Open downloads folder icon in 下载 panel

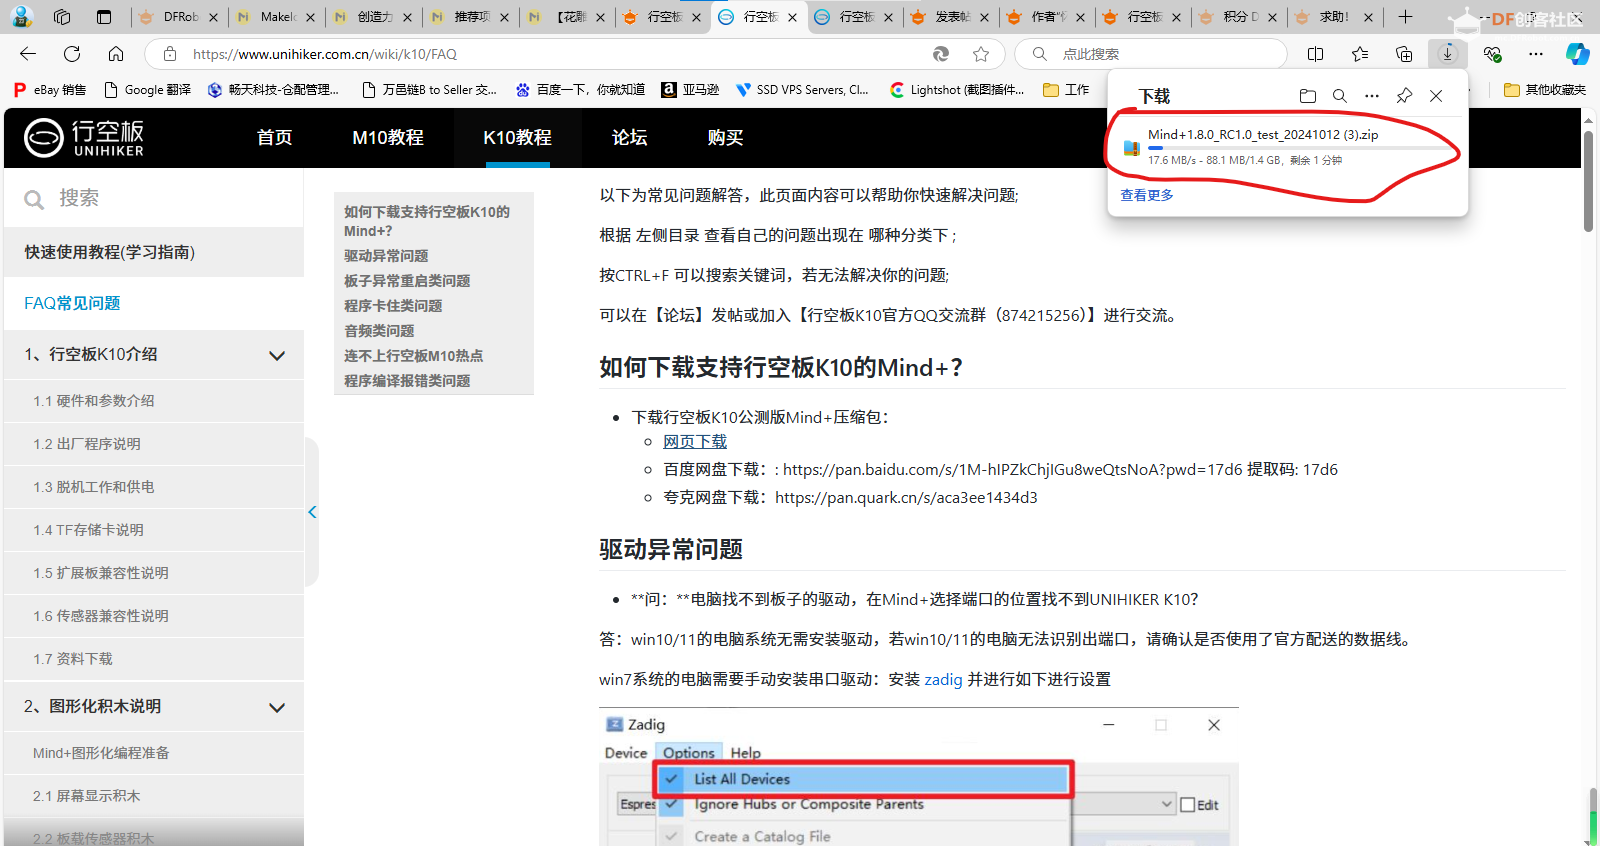pos(1308,96)
